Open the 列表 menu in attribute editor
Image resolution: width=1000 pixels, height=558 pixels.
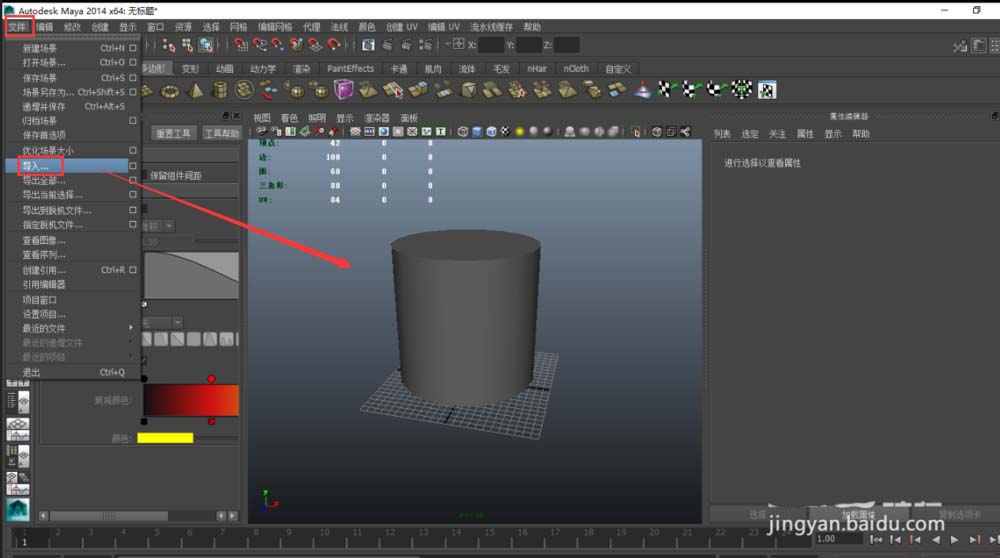point(722,134)
